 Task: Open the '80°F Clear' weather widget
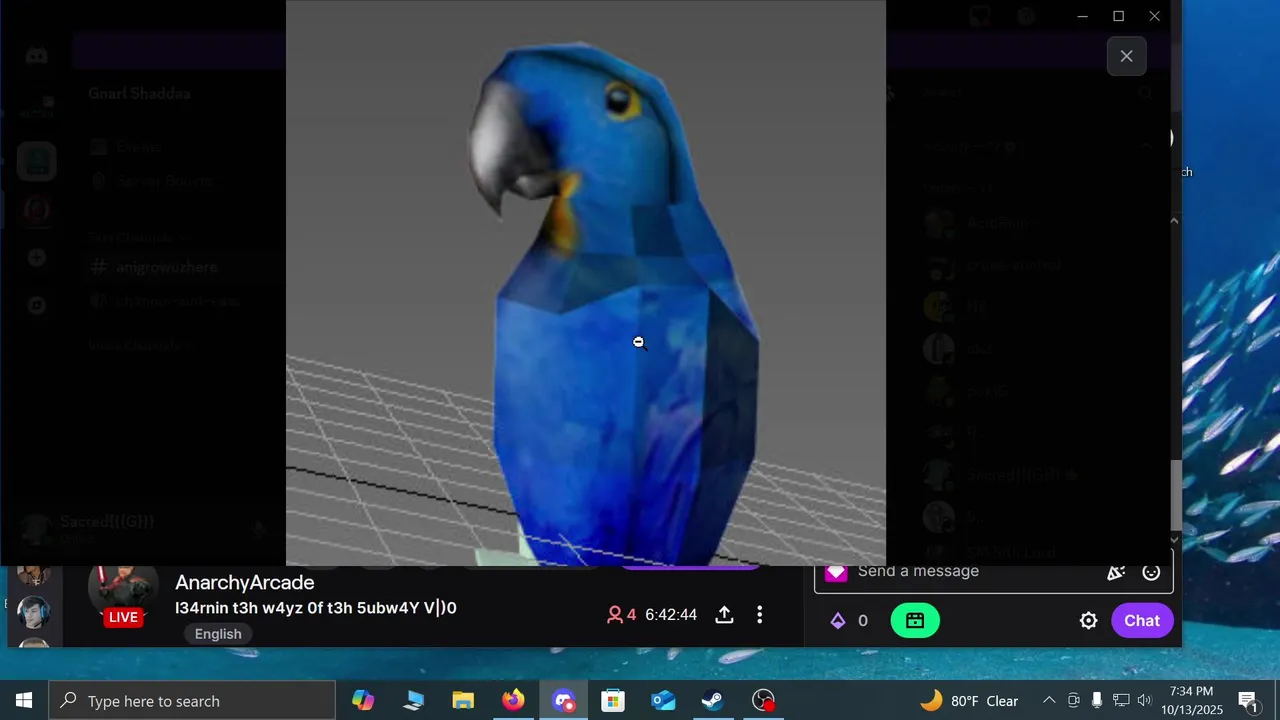click(x=969, y=701)
